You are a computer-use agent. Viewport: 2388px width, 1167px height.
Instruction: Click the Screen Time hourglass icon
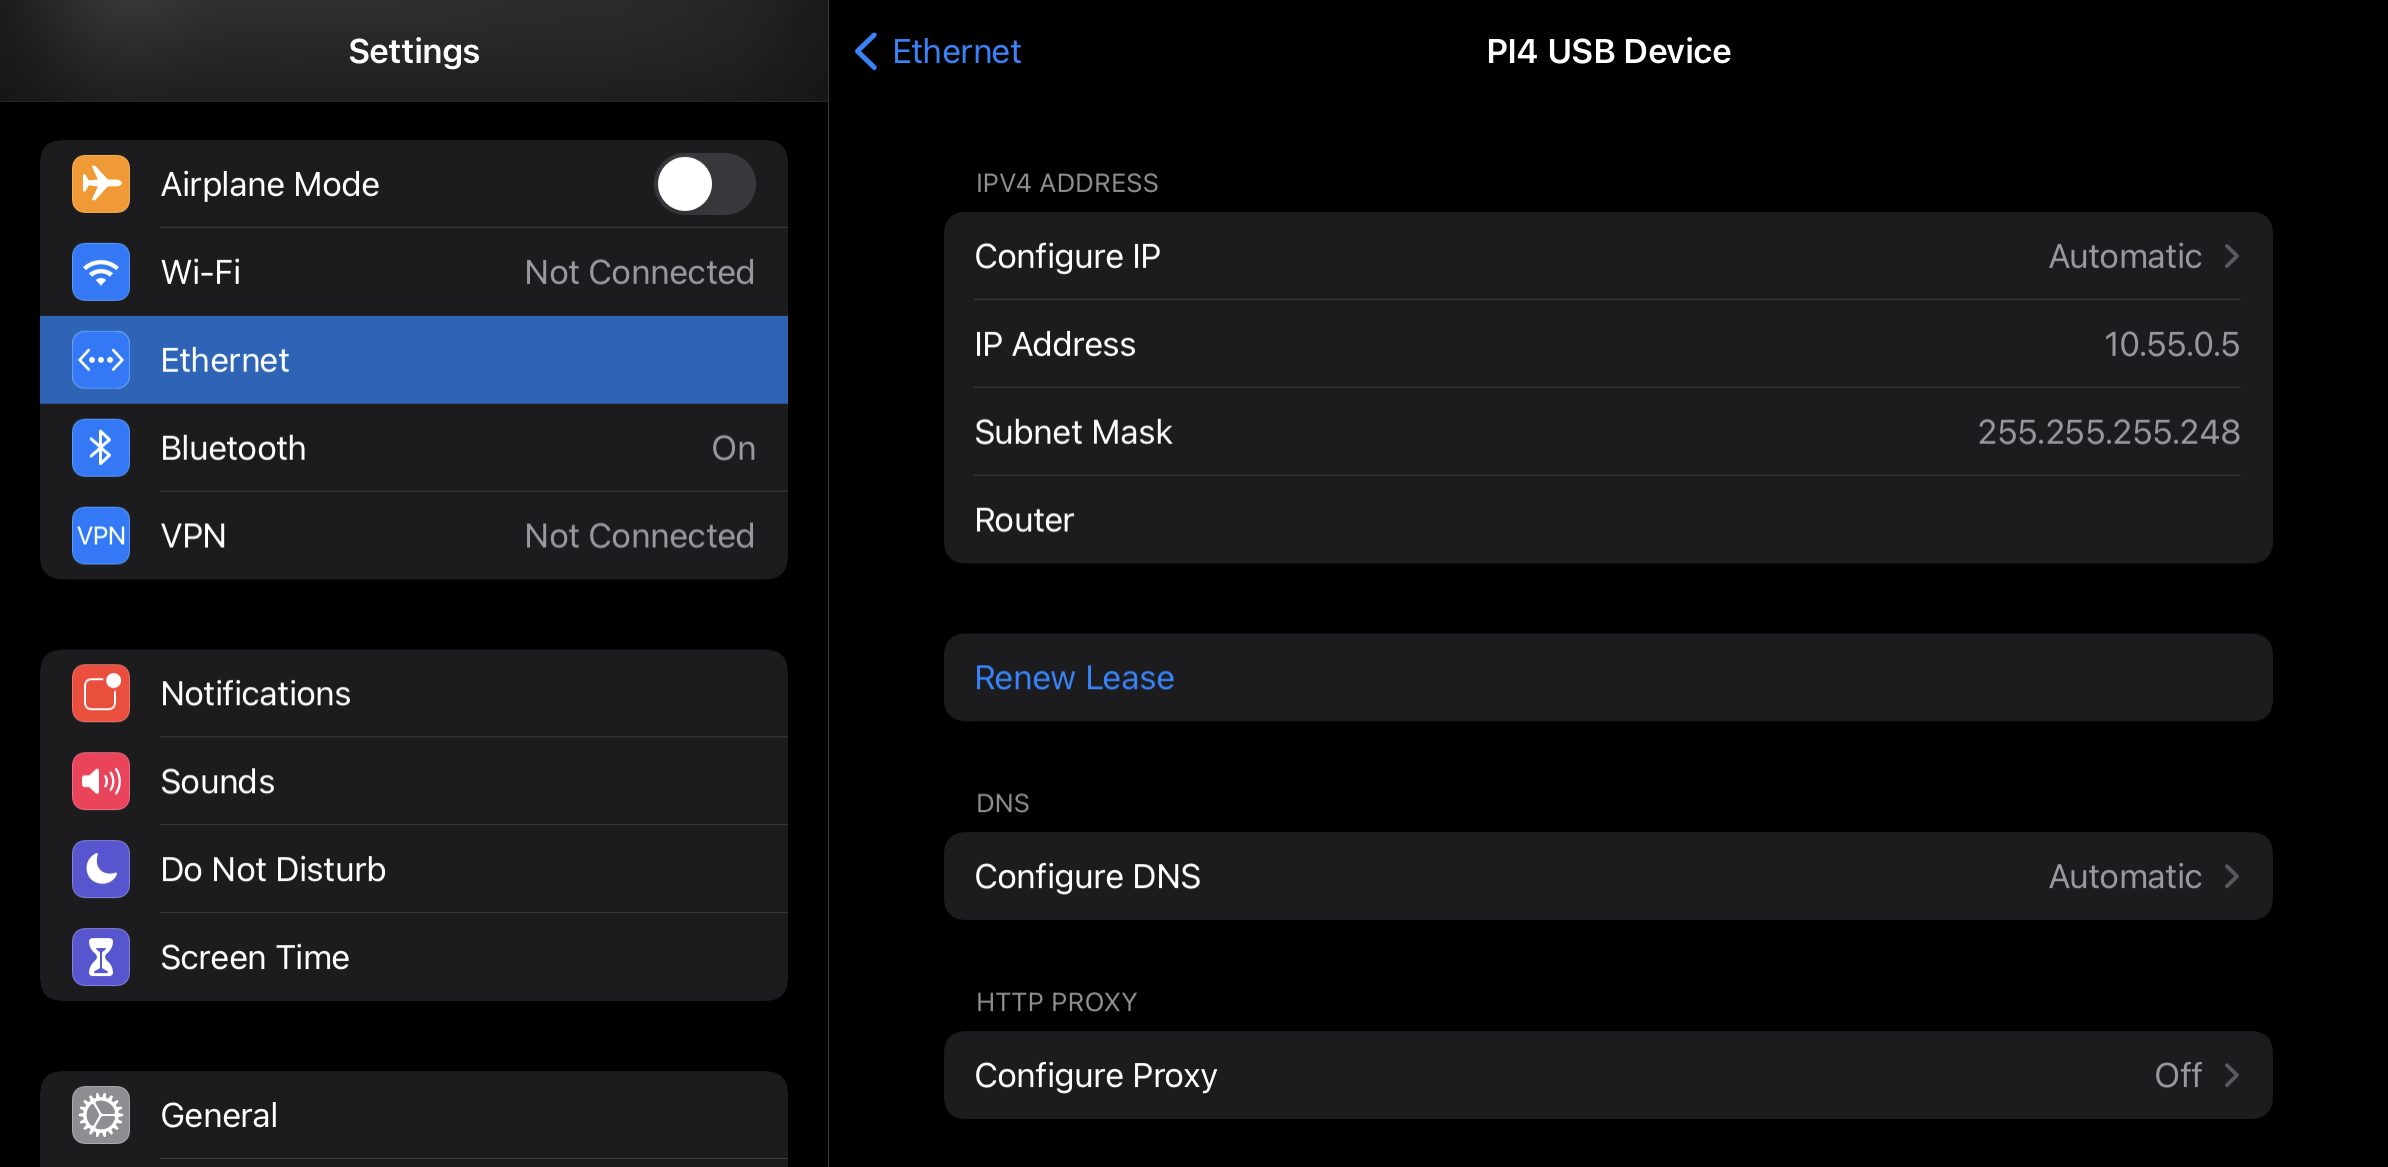pyautogui.click(x=101, y=958)
